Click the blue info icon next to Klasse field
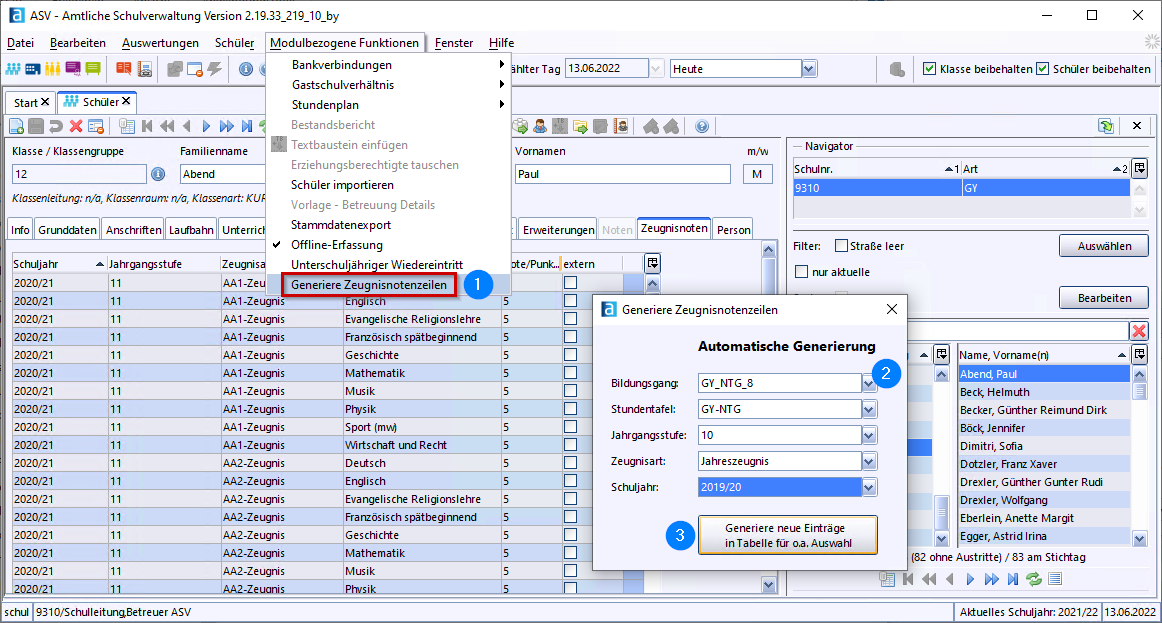 click(158, 174)
